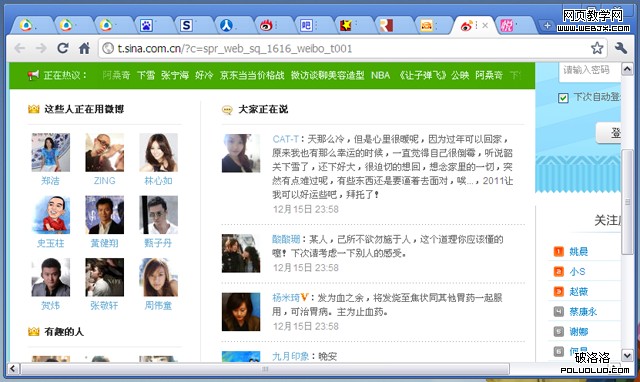Open ranked user 赵薇

[578, 291]
